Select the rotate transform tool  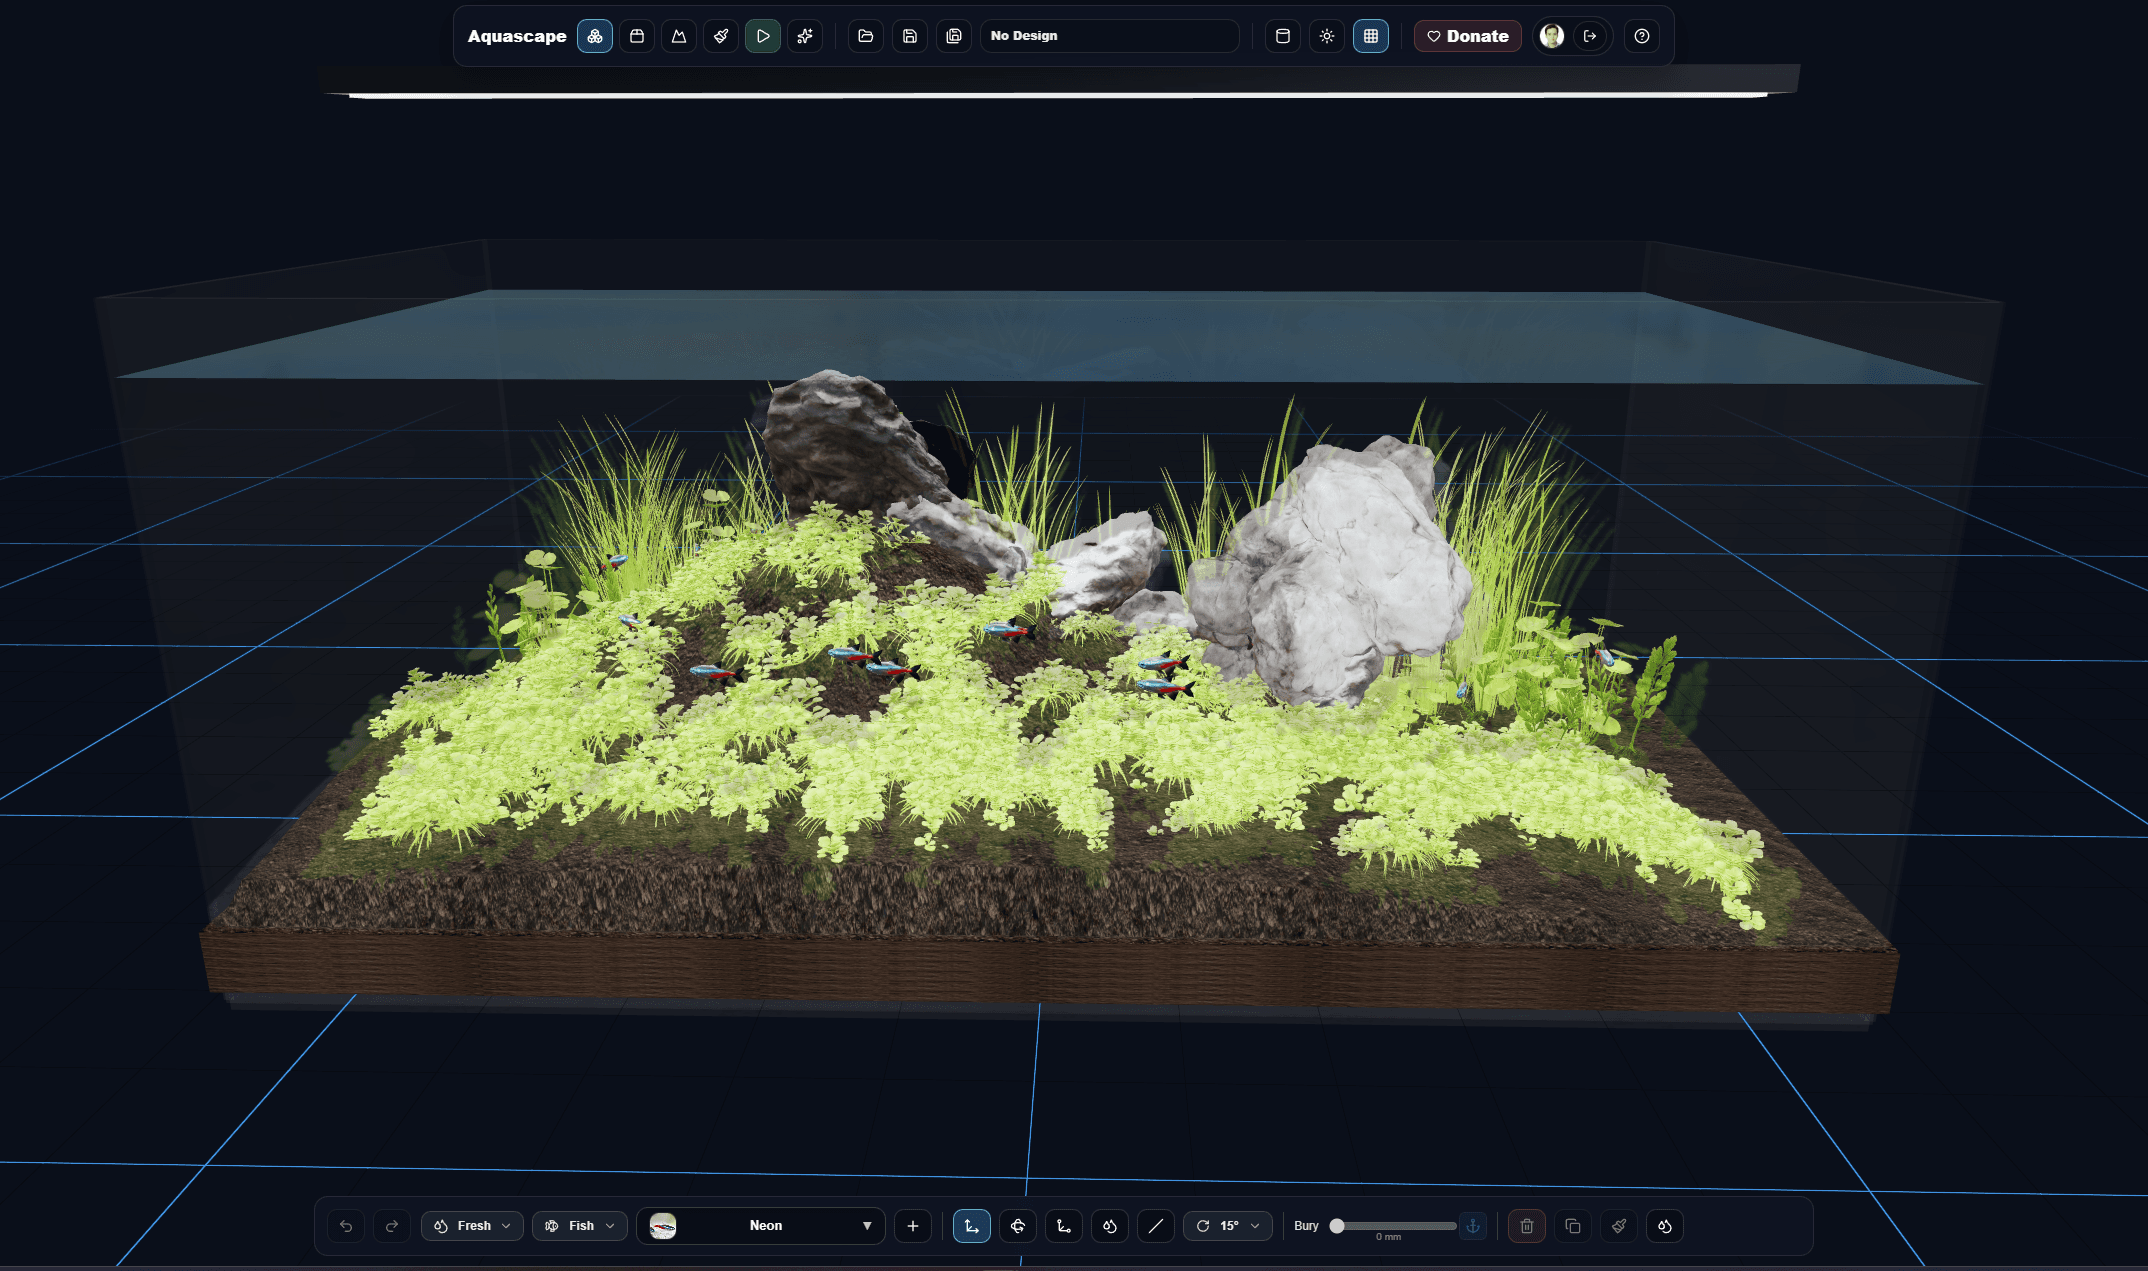1017,1225
